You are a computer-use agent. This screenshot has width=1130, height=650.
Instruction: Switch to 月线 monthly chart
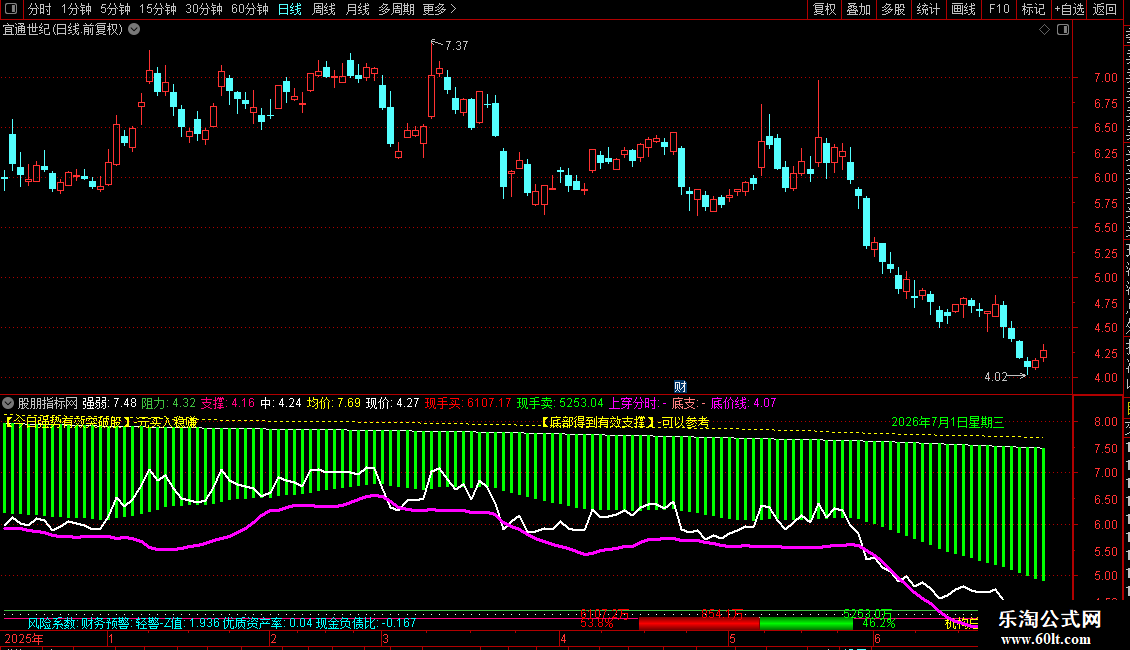tap(357, 9)
